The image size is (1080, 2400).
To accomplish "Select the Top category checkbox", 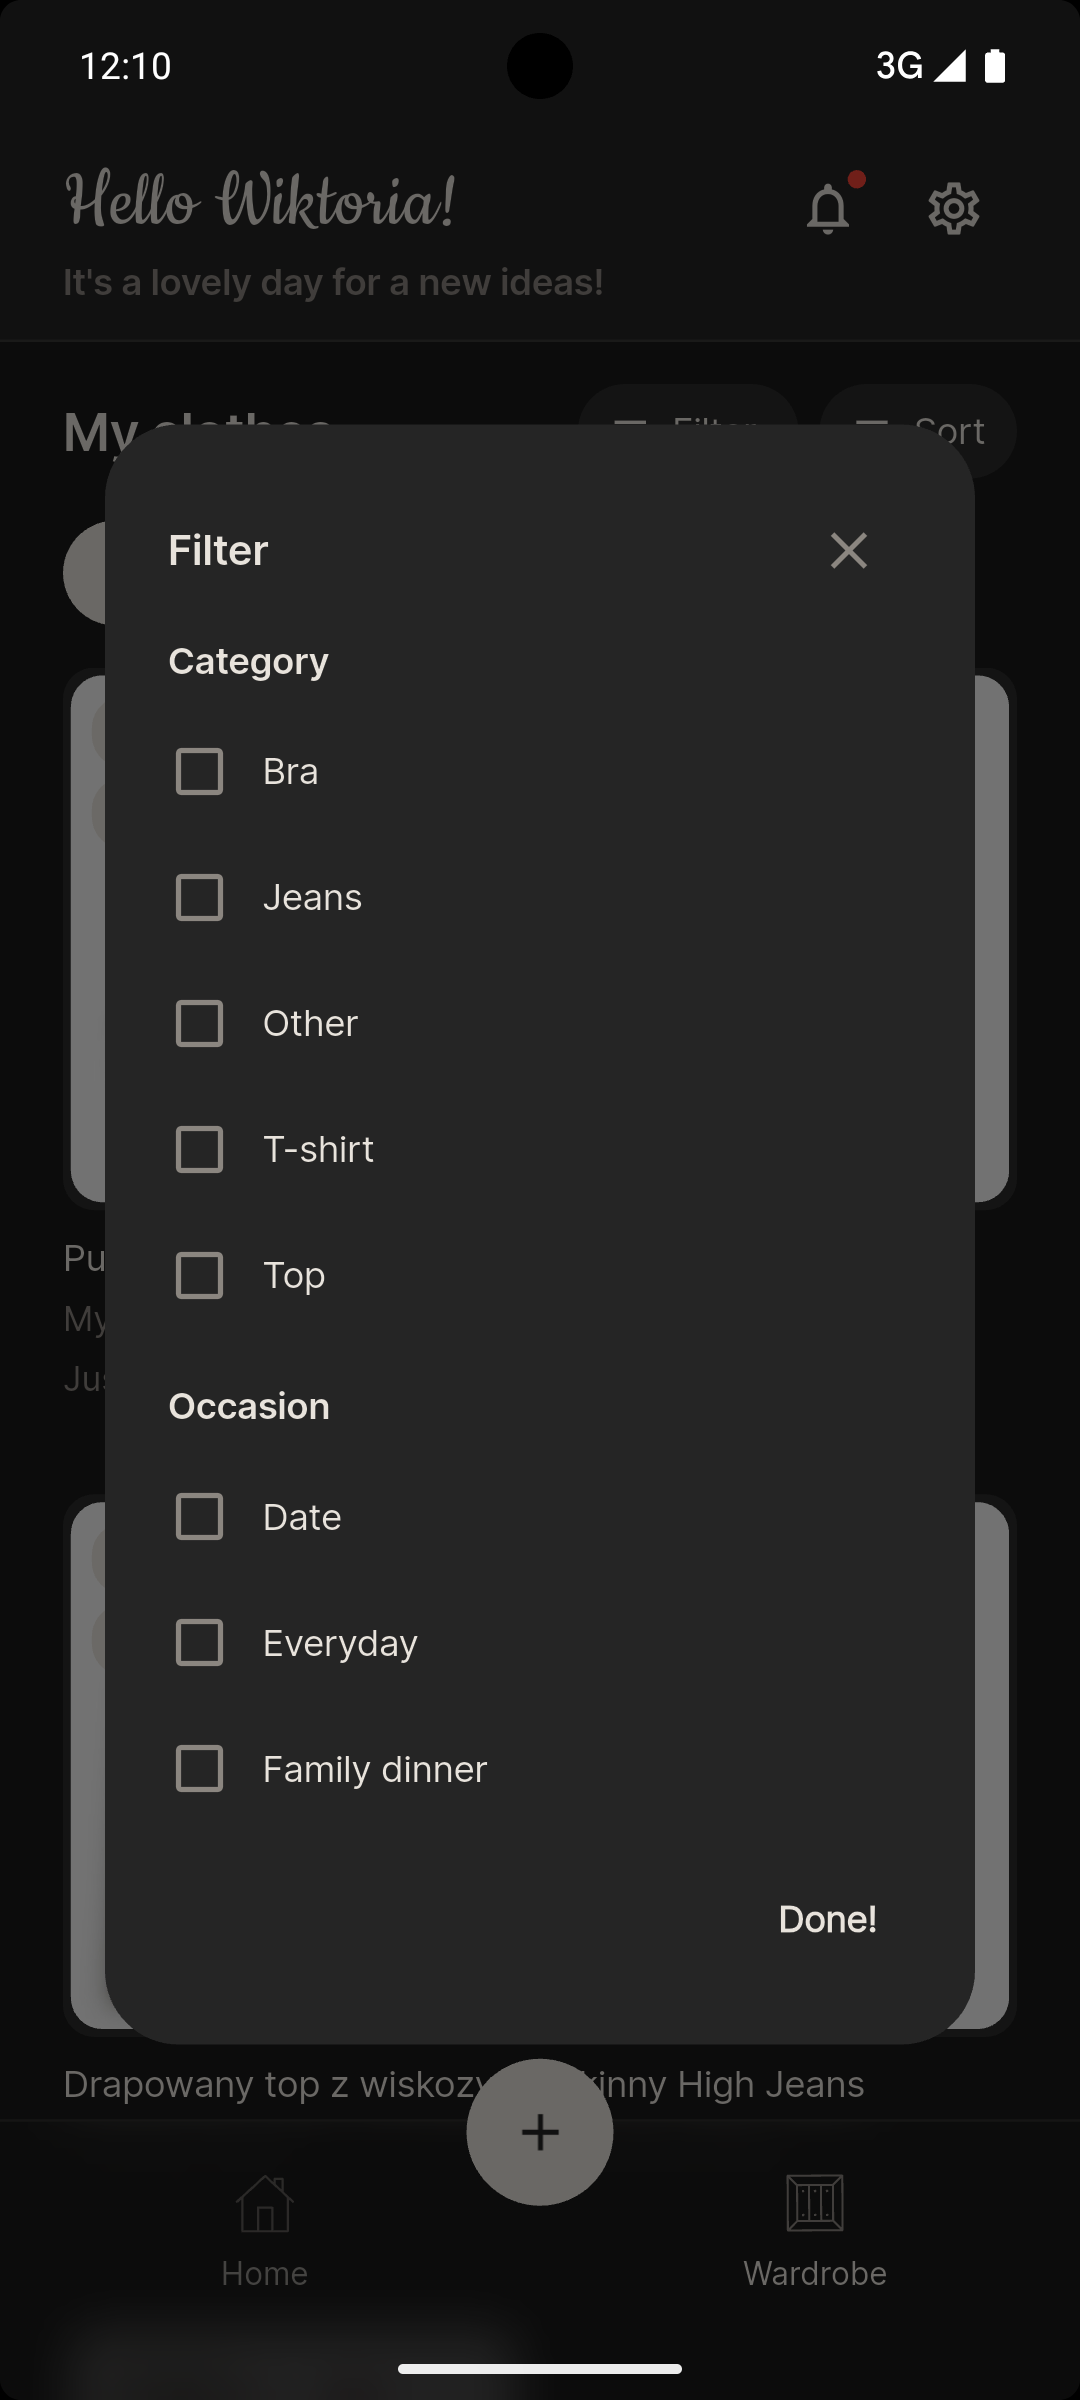I will [199, 1276].
